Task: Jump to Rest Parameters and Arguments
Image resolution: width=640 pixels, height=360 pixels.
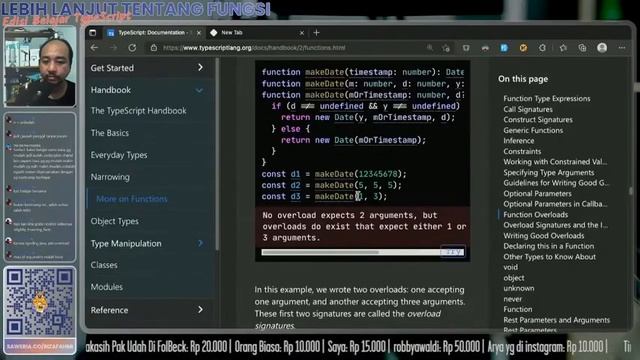Action: tap(556, 320)
